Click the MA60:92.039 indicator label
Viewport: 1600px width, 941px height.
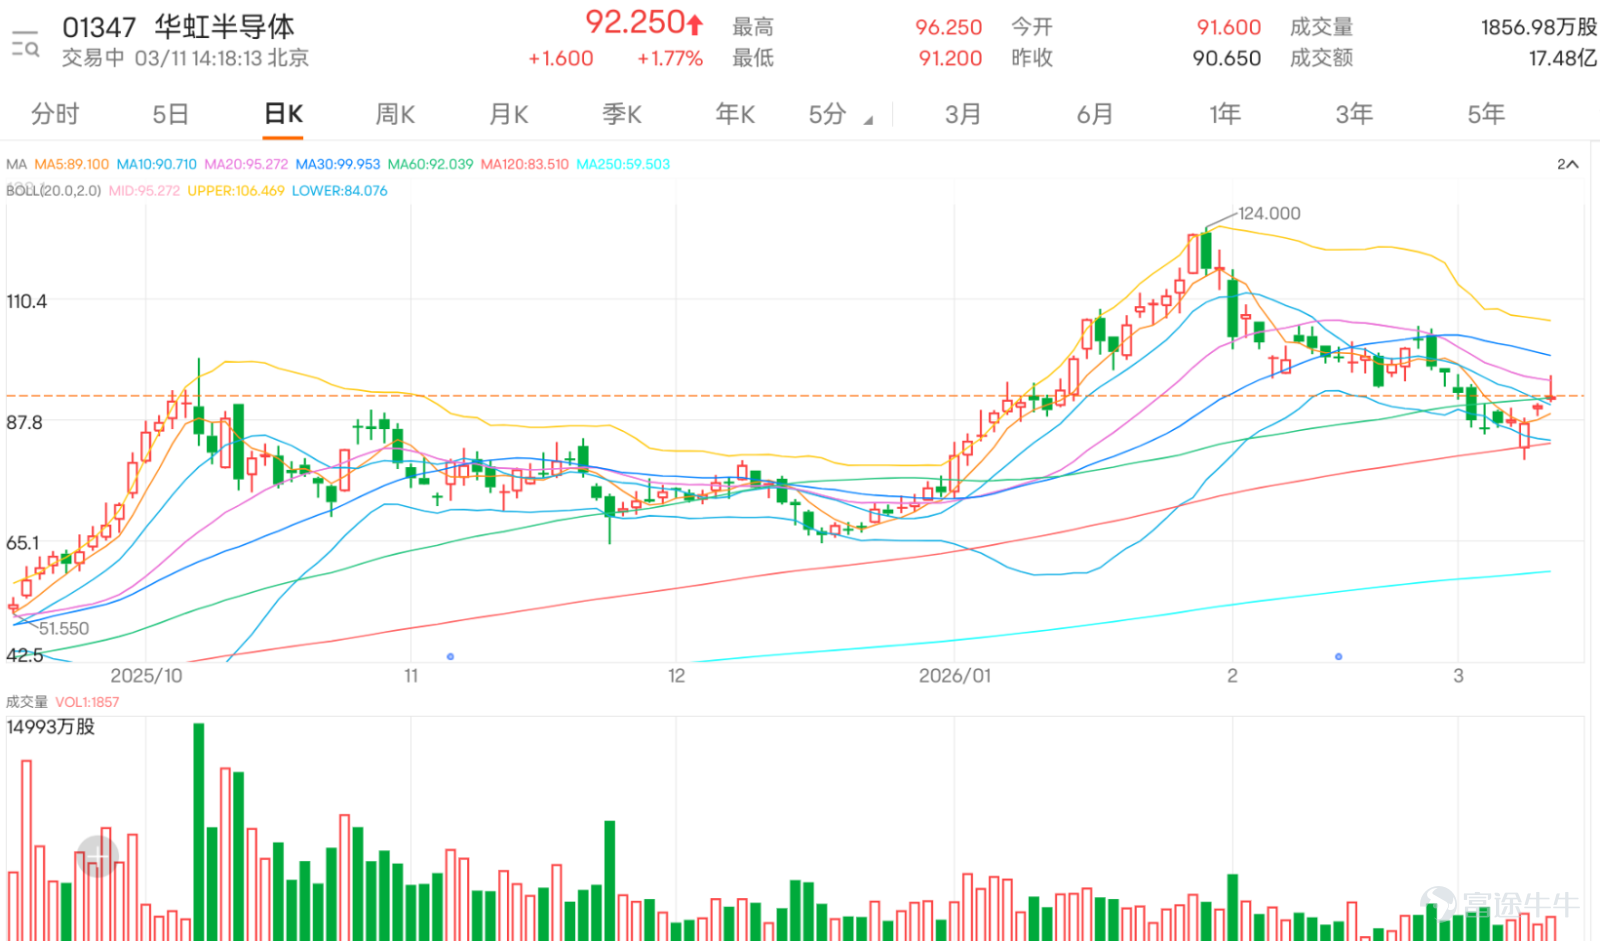(x=430, y=164)
